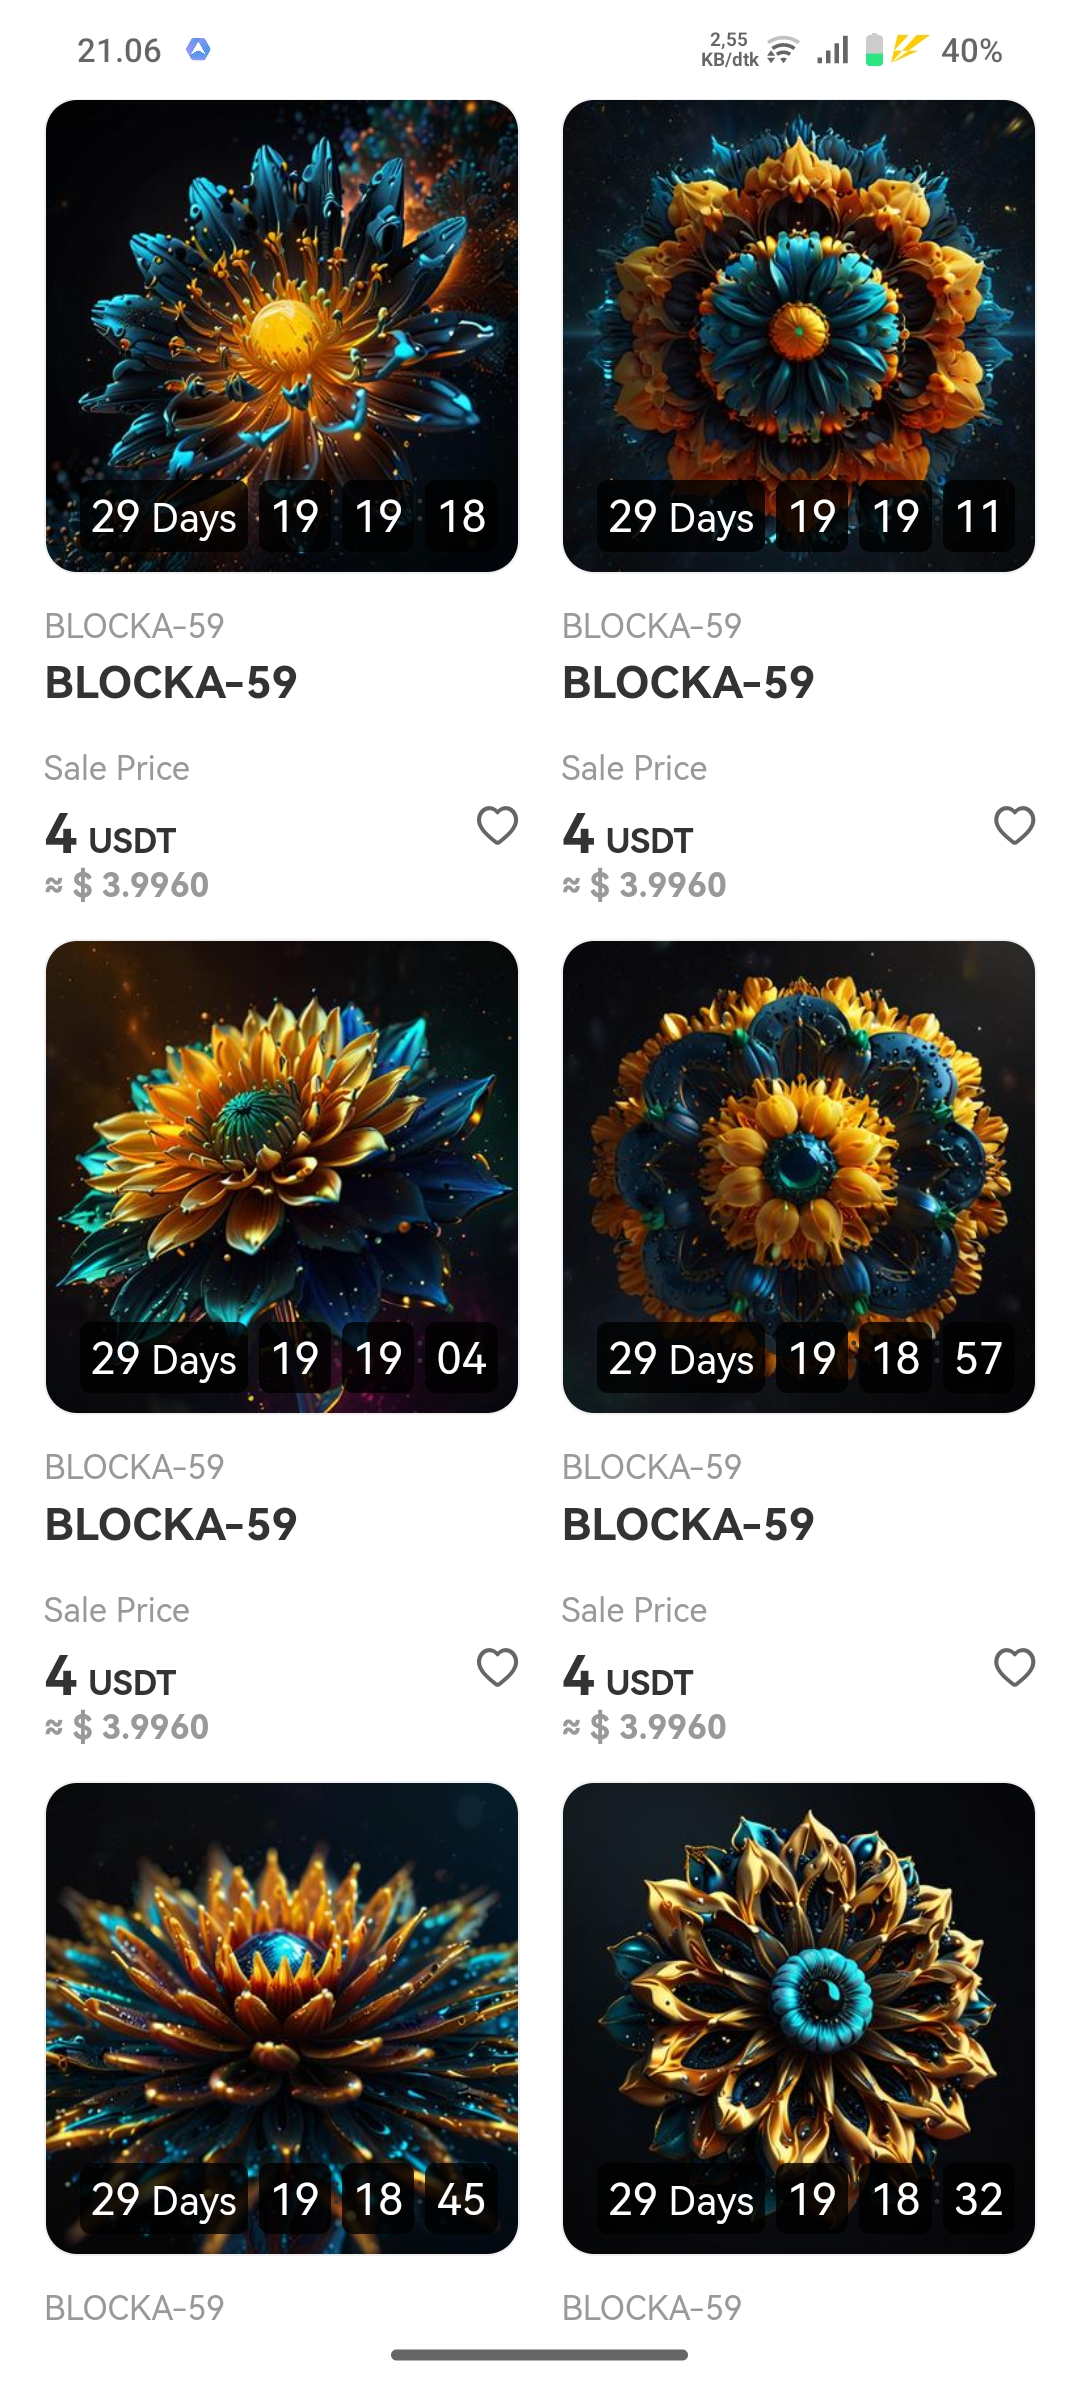Select BLOCKA-59 title under timer 19 19 04
This screenshot has height=2388, width=1080.
coord(171,1525)
